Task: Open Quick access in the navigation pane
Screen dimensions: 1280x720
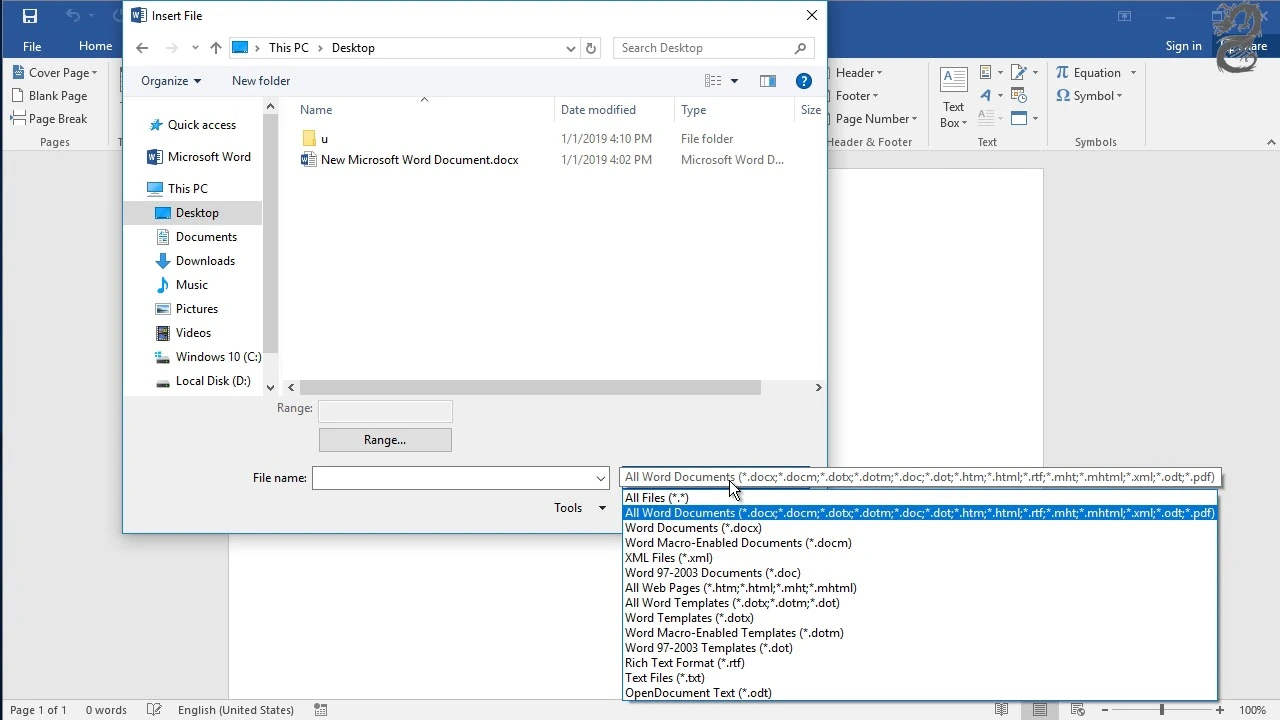Action: (192, 125)
